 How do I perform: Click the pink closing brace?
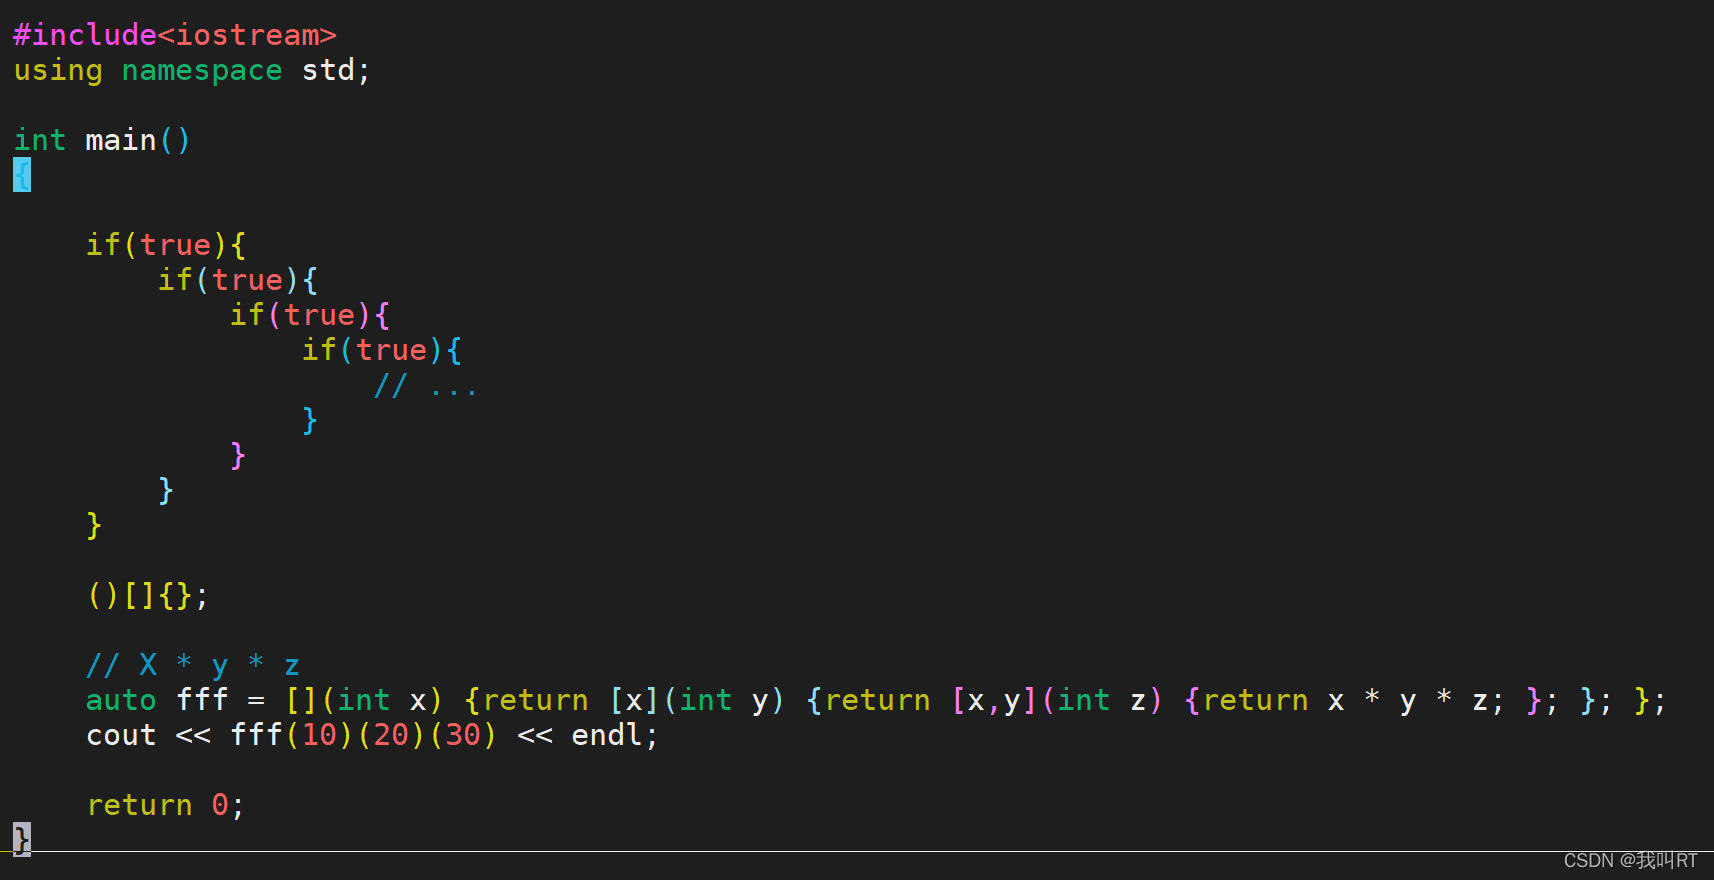point(238,455)
